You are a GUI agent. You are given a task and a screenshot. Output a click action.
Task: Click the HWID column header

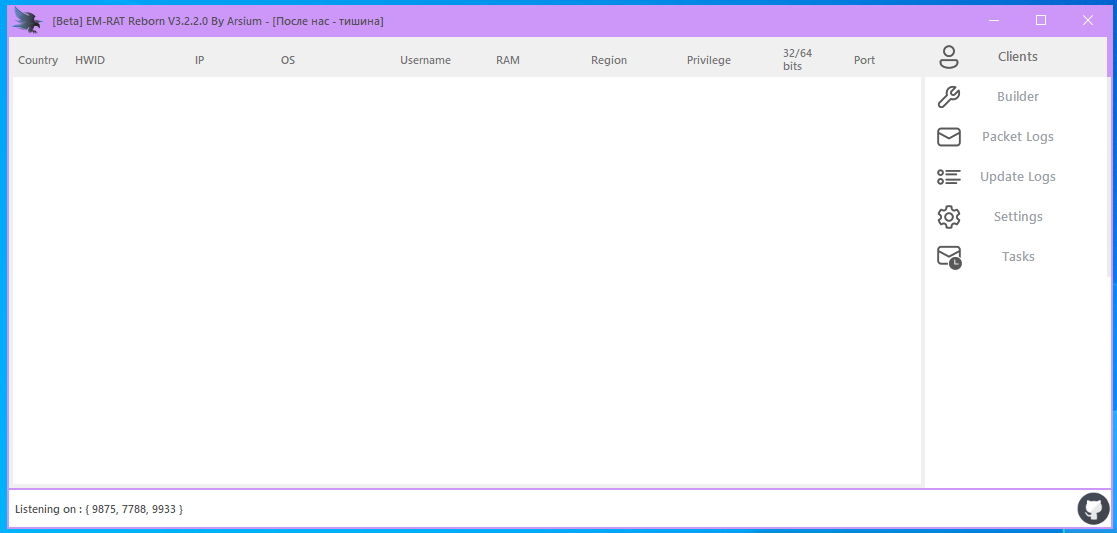90,60
